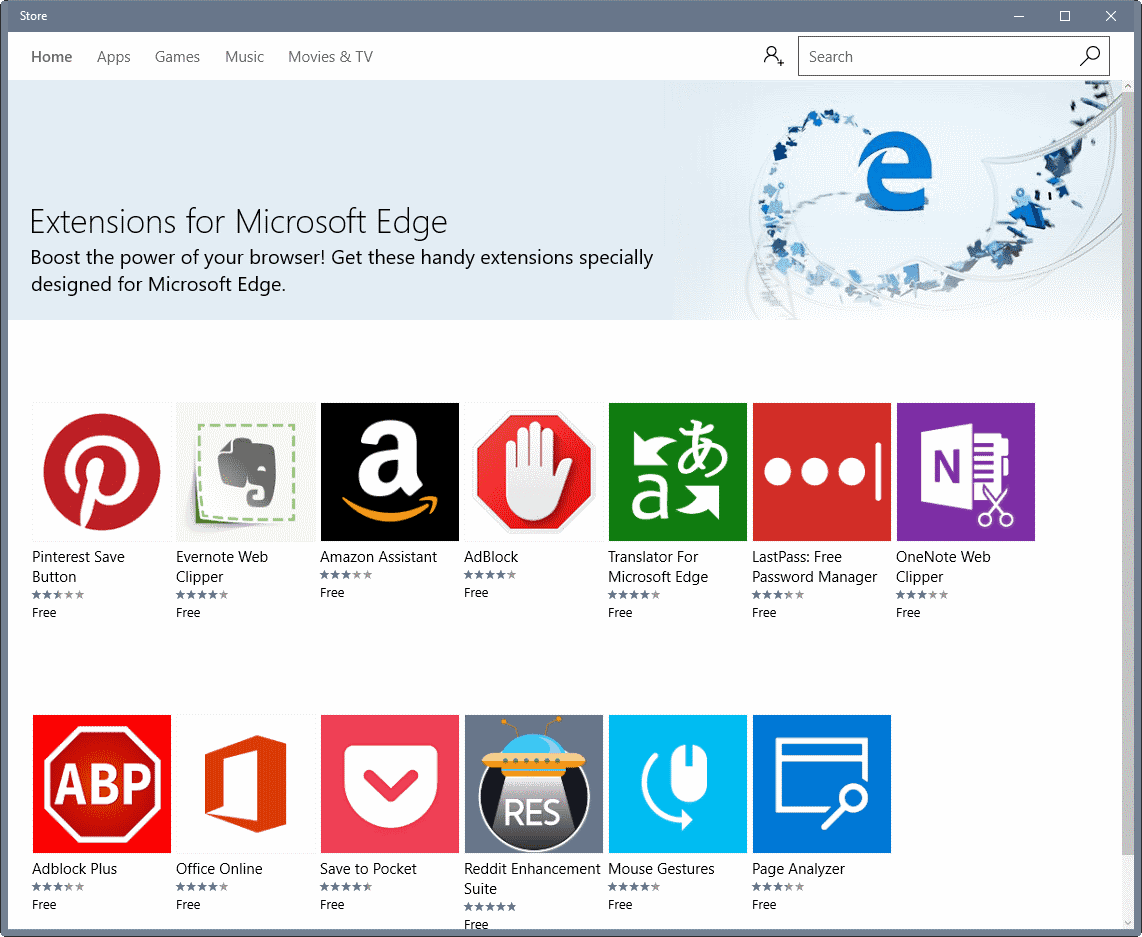The image size is (1142, 937).
Task: Open the Save to Pocket icon
Action: [x=390, y=783]
